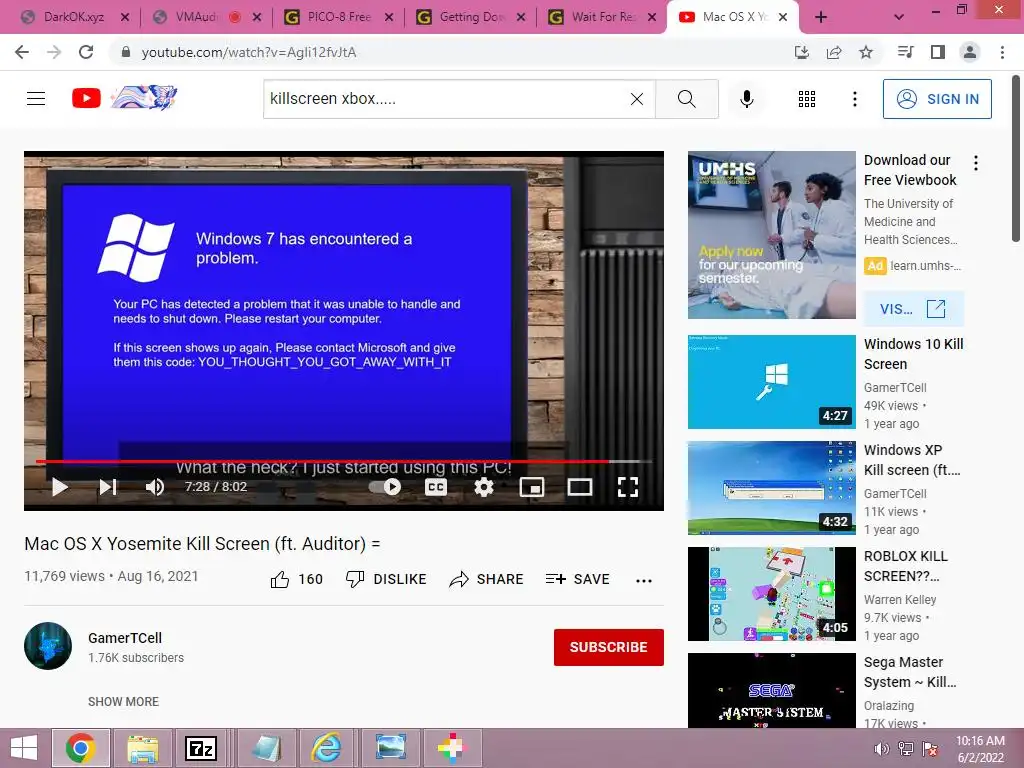Screen dimensions: 1024x768
Task: Click the SHARE button
Action: click(x=487, y=579)
